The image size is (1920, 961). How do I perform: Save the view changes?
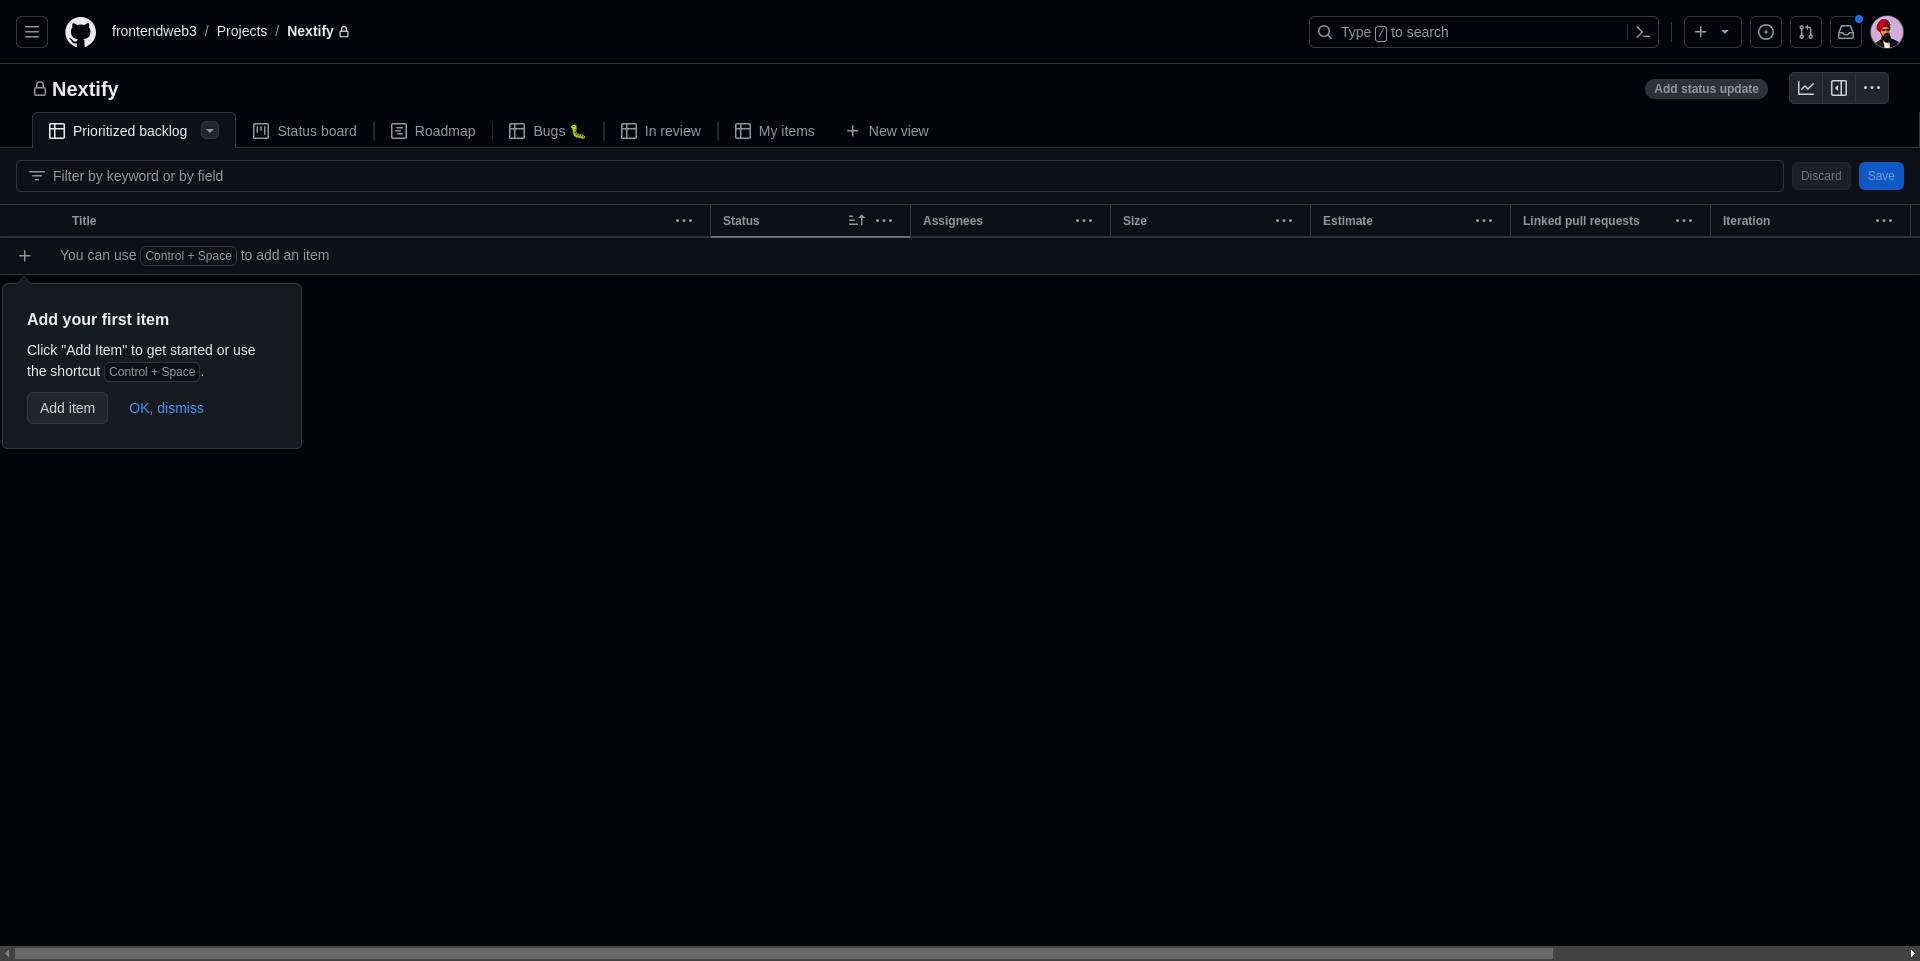(x=1881, y=176)
